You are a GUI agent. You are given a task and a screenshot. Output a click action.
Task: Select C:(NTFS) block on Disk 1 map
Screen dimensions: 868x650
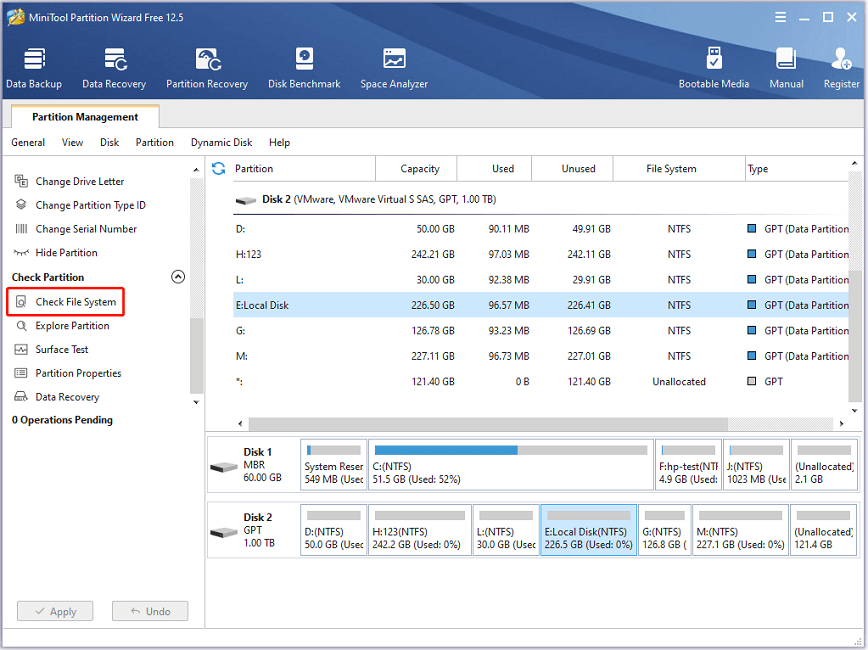click(511, 465)
